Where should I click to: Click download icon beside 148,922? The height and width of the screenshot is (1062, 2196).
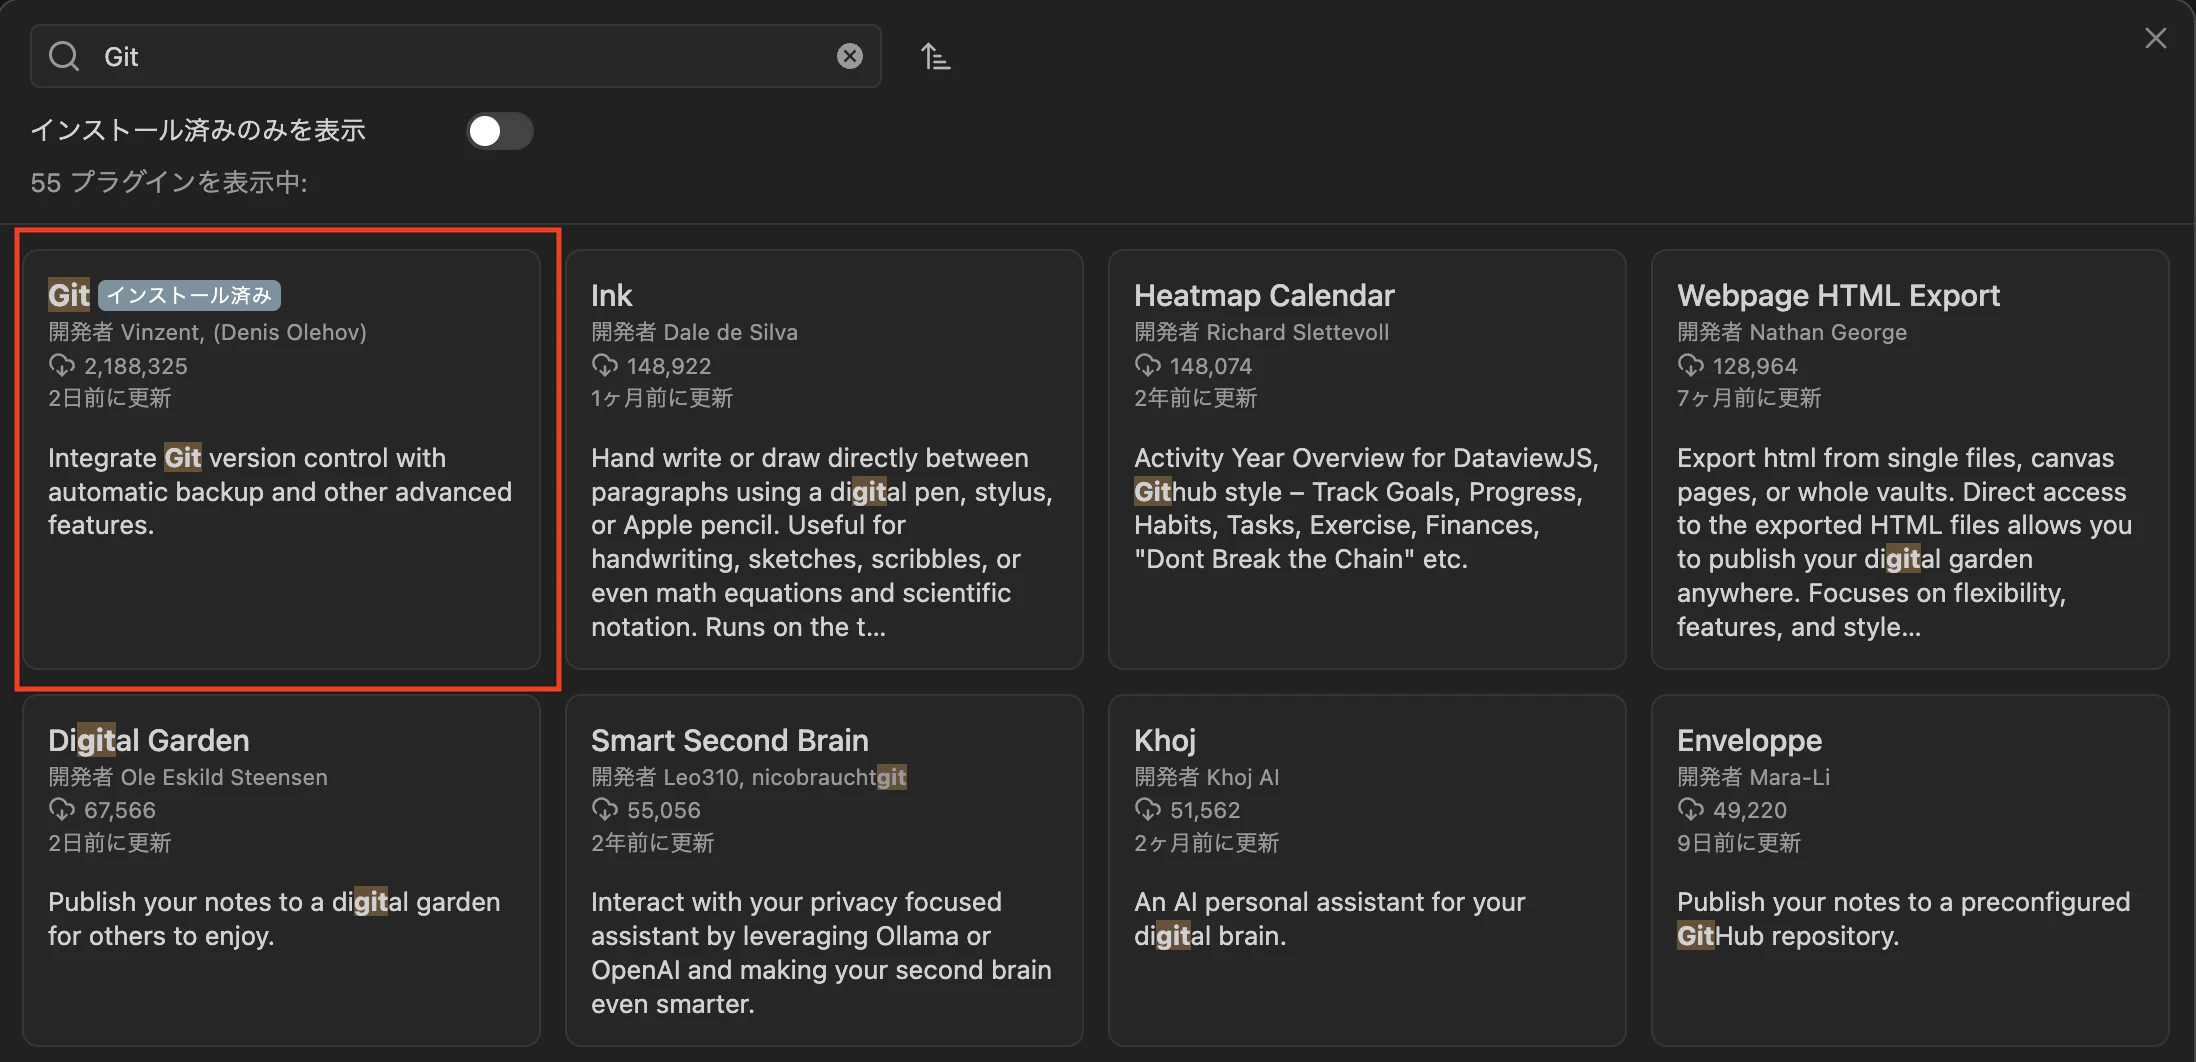pyautogui.click(x=605, y=366)
